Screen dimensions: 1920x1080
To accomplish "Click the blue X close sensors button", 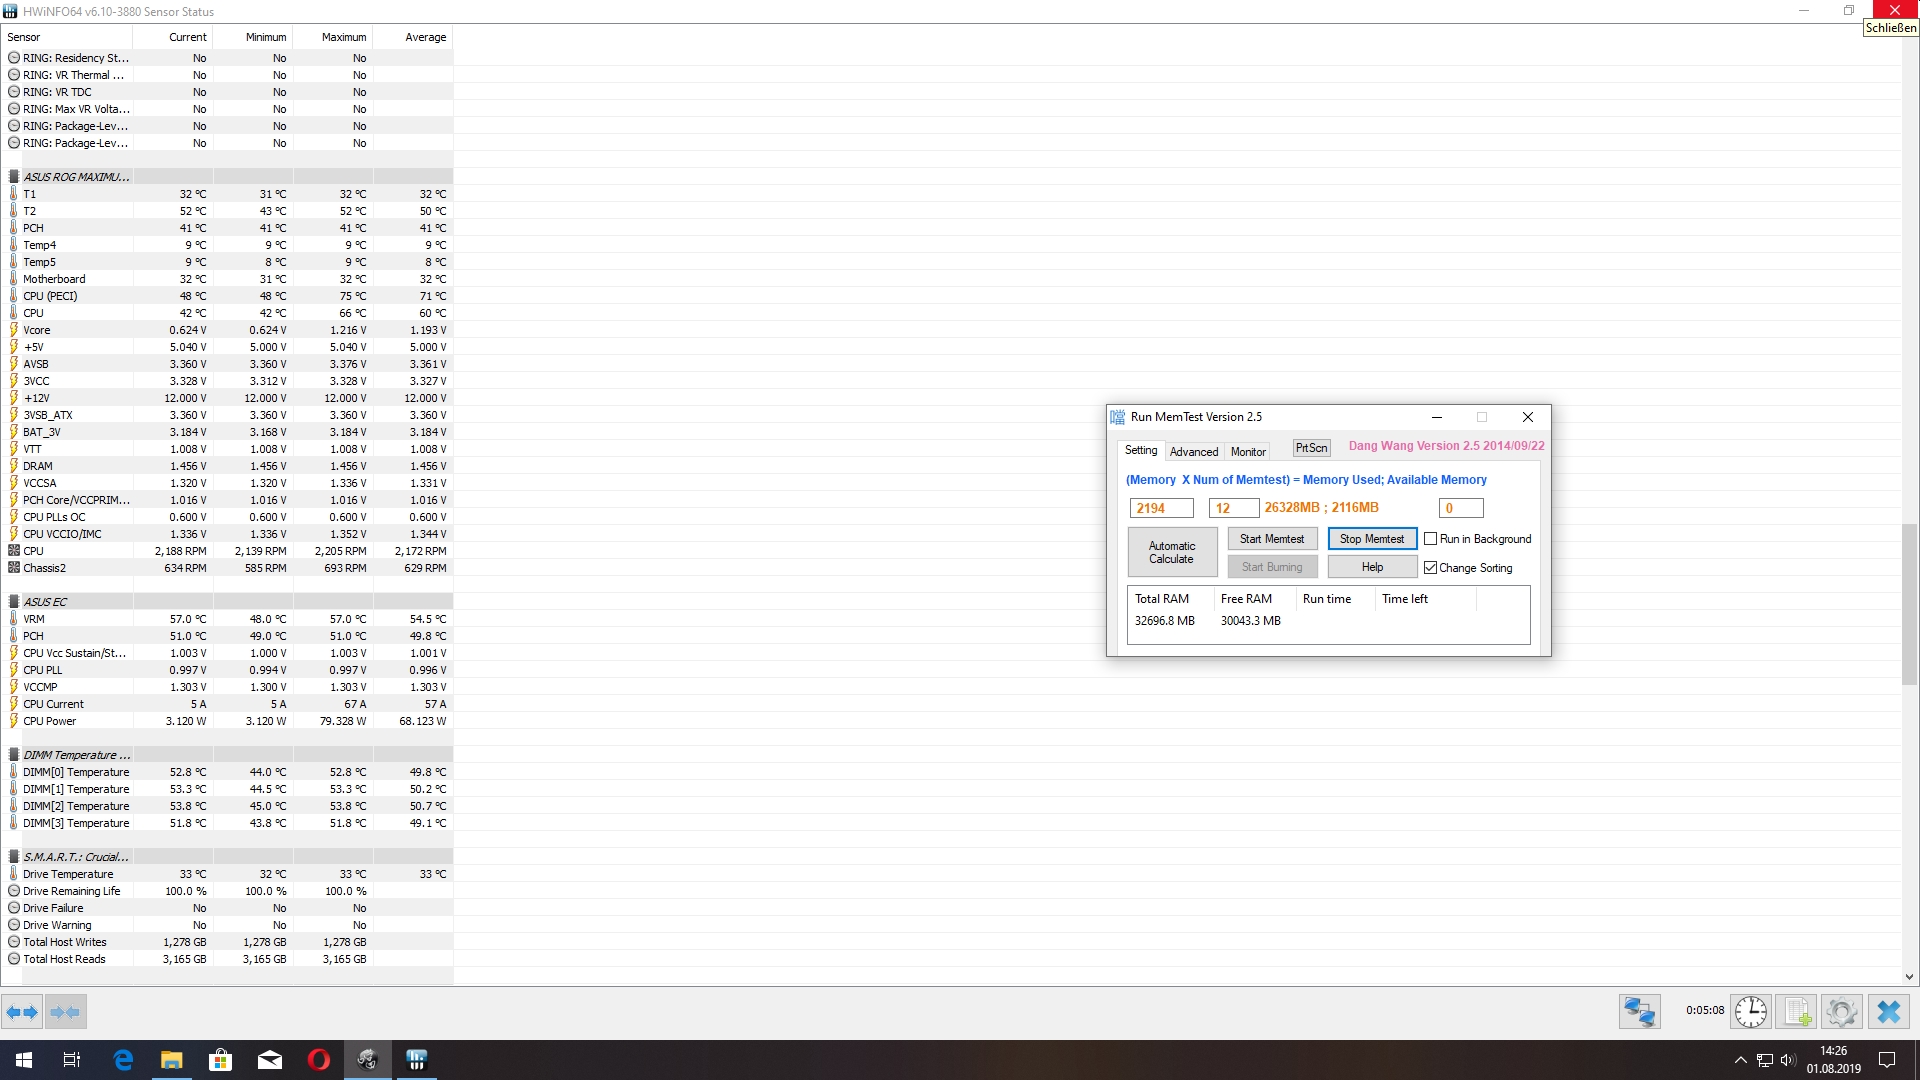I will (x=1888, y=1012).
